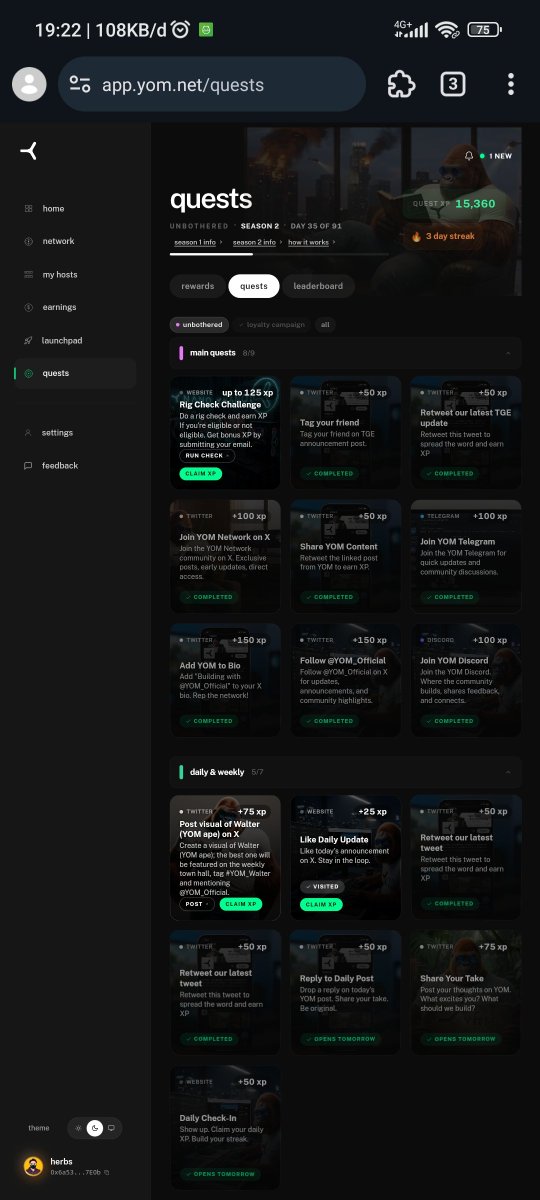
Task: Click the notifications bell icon
Action: (469, 156)
